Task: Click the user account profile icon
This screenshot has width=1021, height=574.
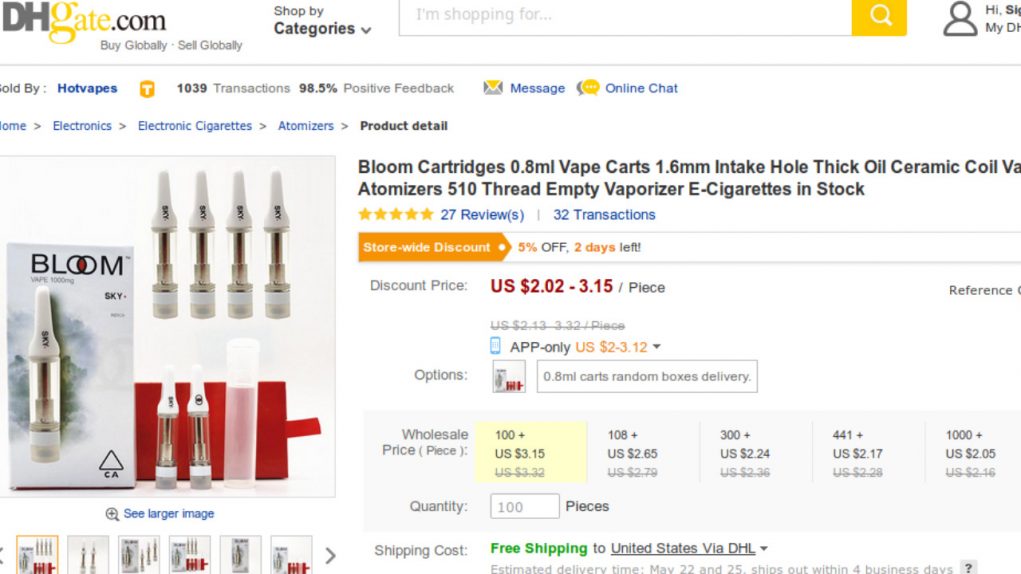Action: pos(959,19)
